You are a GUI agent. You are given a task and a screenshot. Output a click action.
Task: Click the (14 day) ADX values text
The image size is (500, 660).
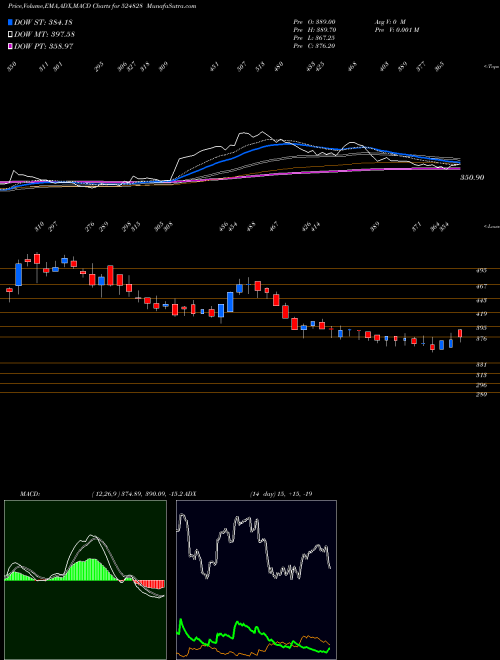point(281,494)
